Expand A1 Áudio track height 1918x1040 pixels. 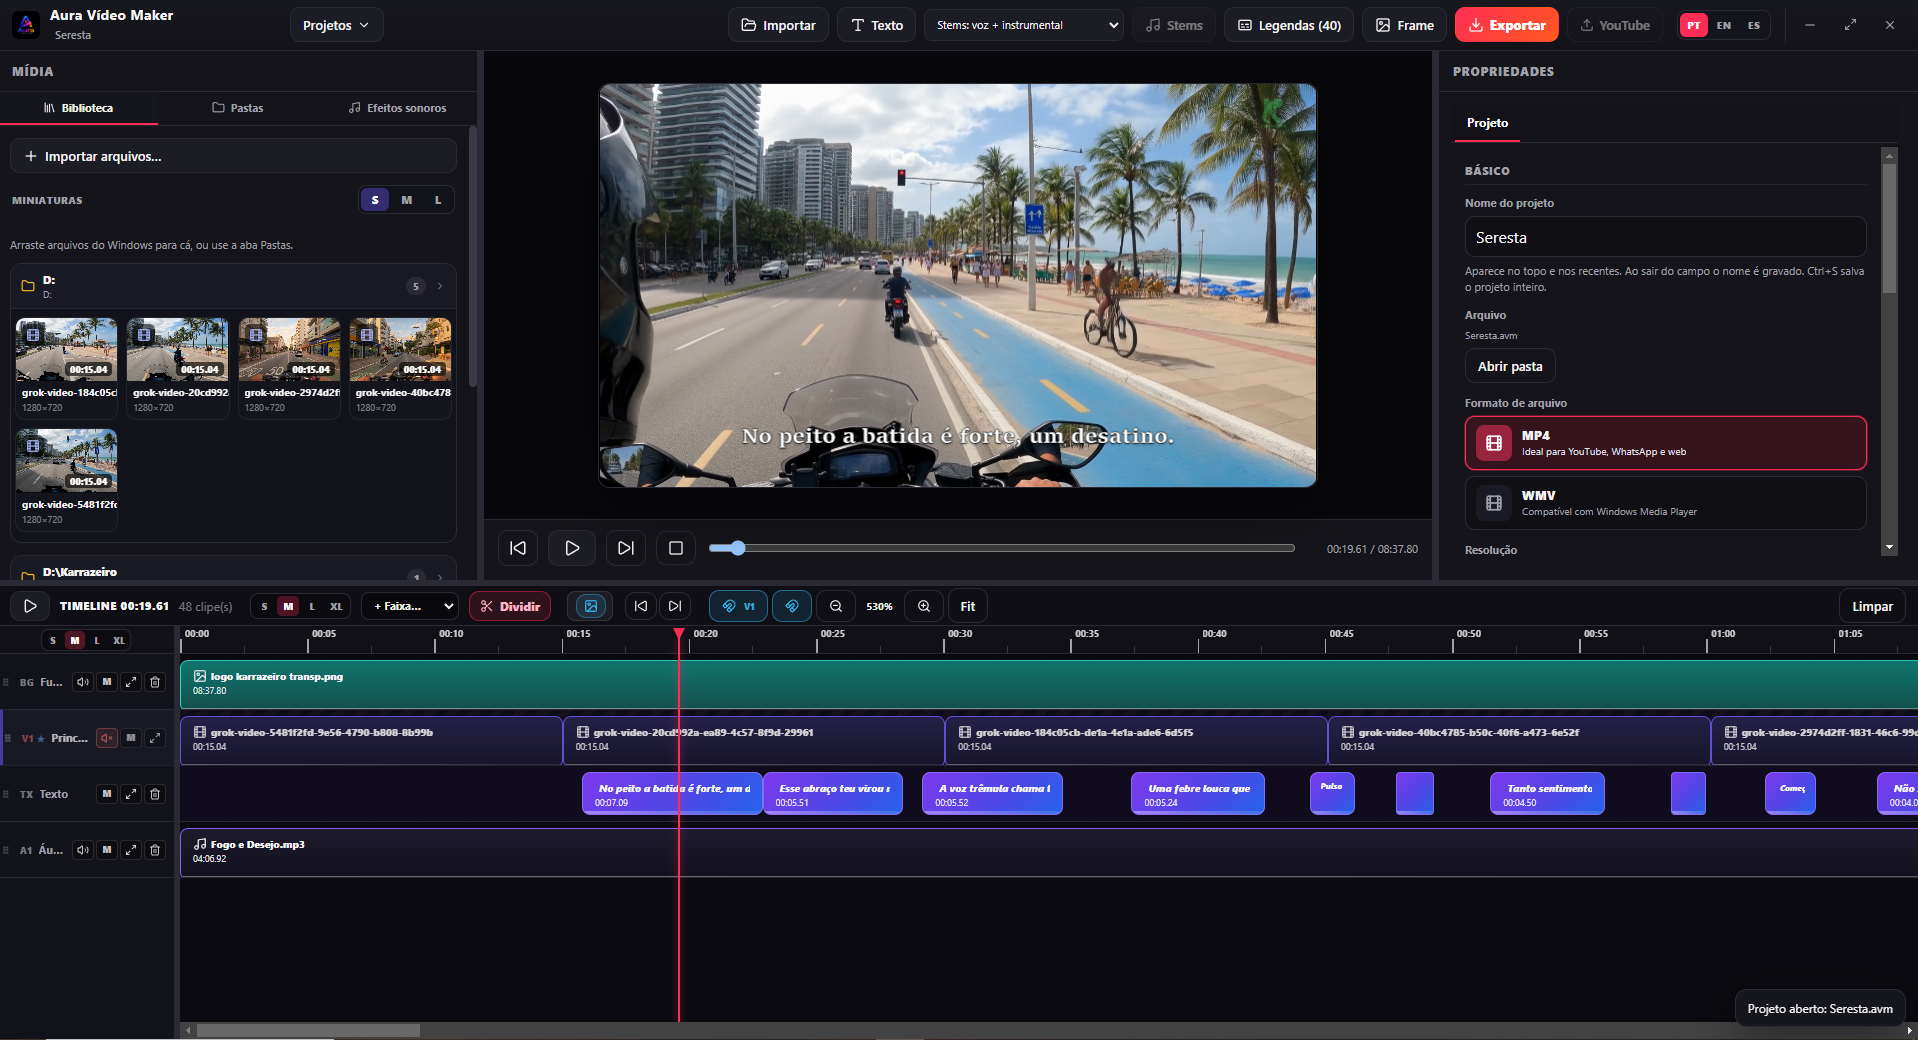tap(131, 850)
